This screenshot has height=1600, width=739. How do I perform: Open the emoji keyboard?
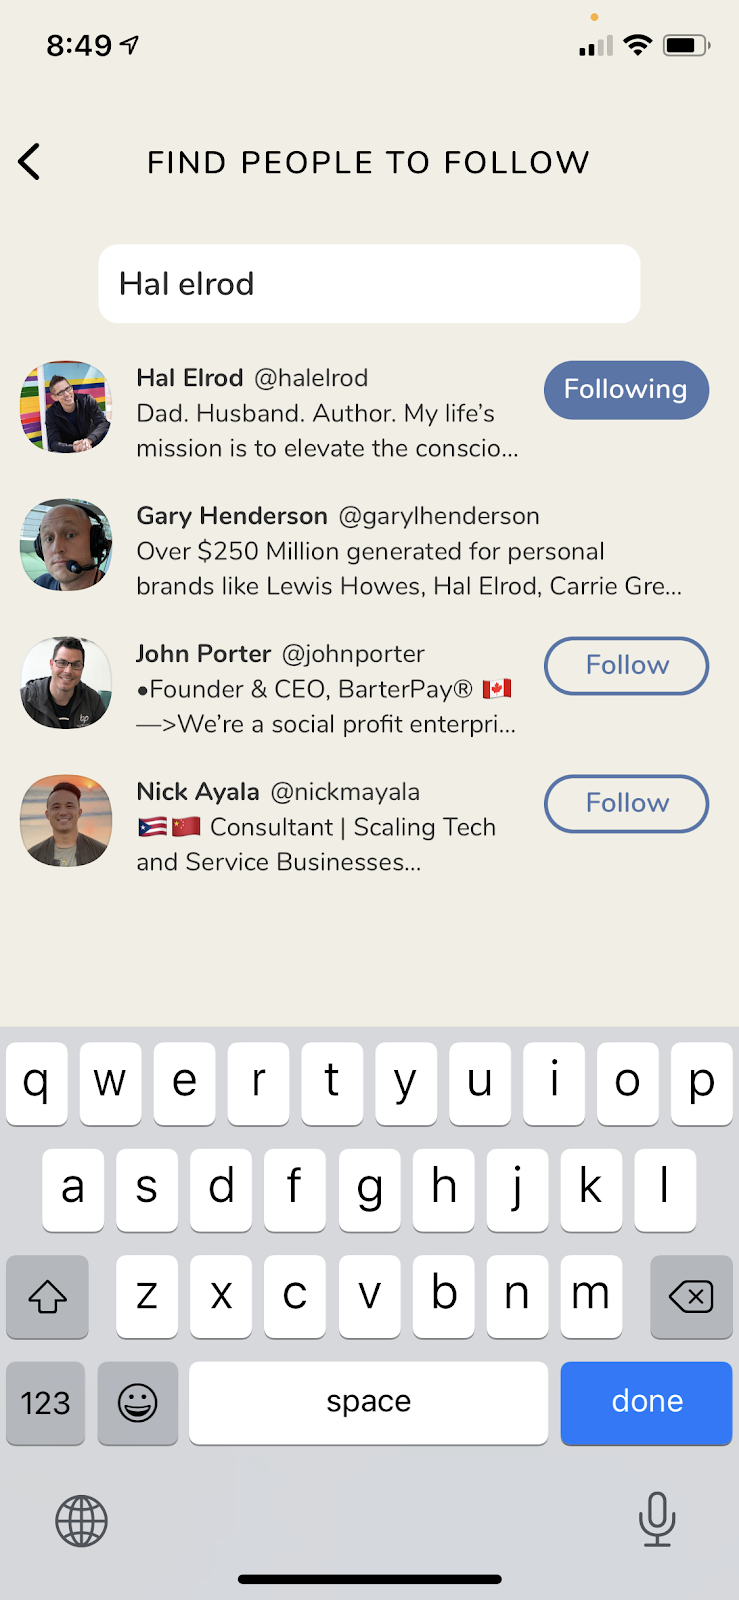[x=138, y=1402]
